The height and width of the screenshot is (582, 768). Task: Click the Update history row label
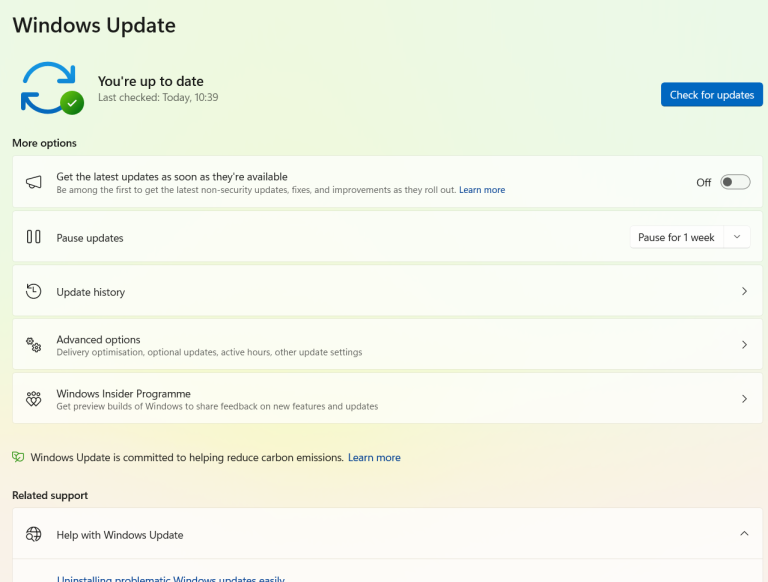(x=91, y=292)
